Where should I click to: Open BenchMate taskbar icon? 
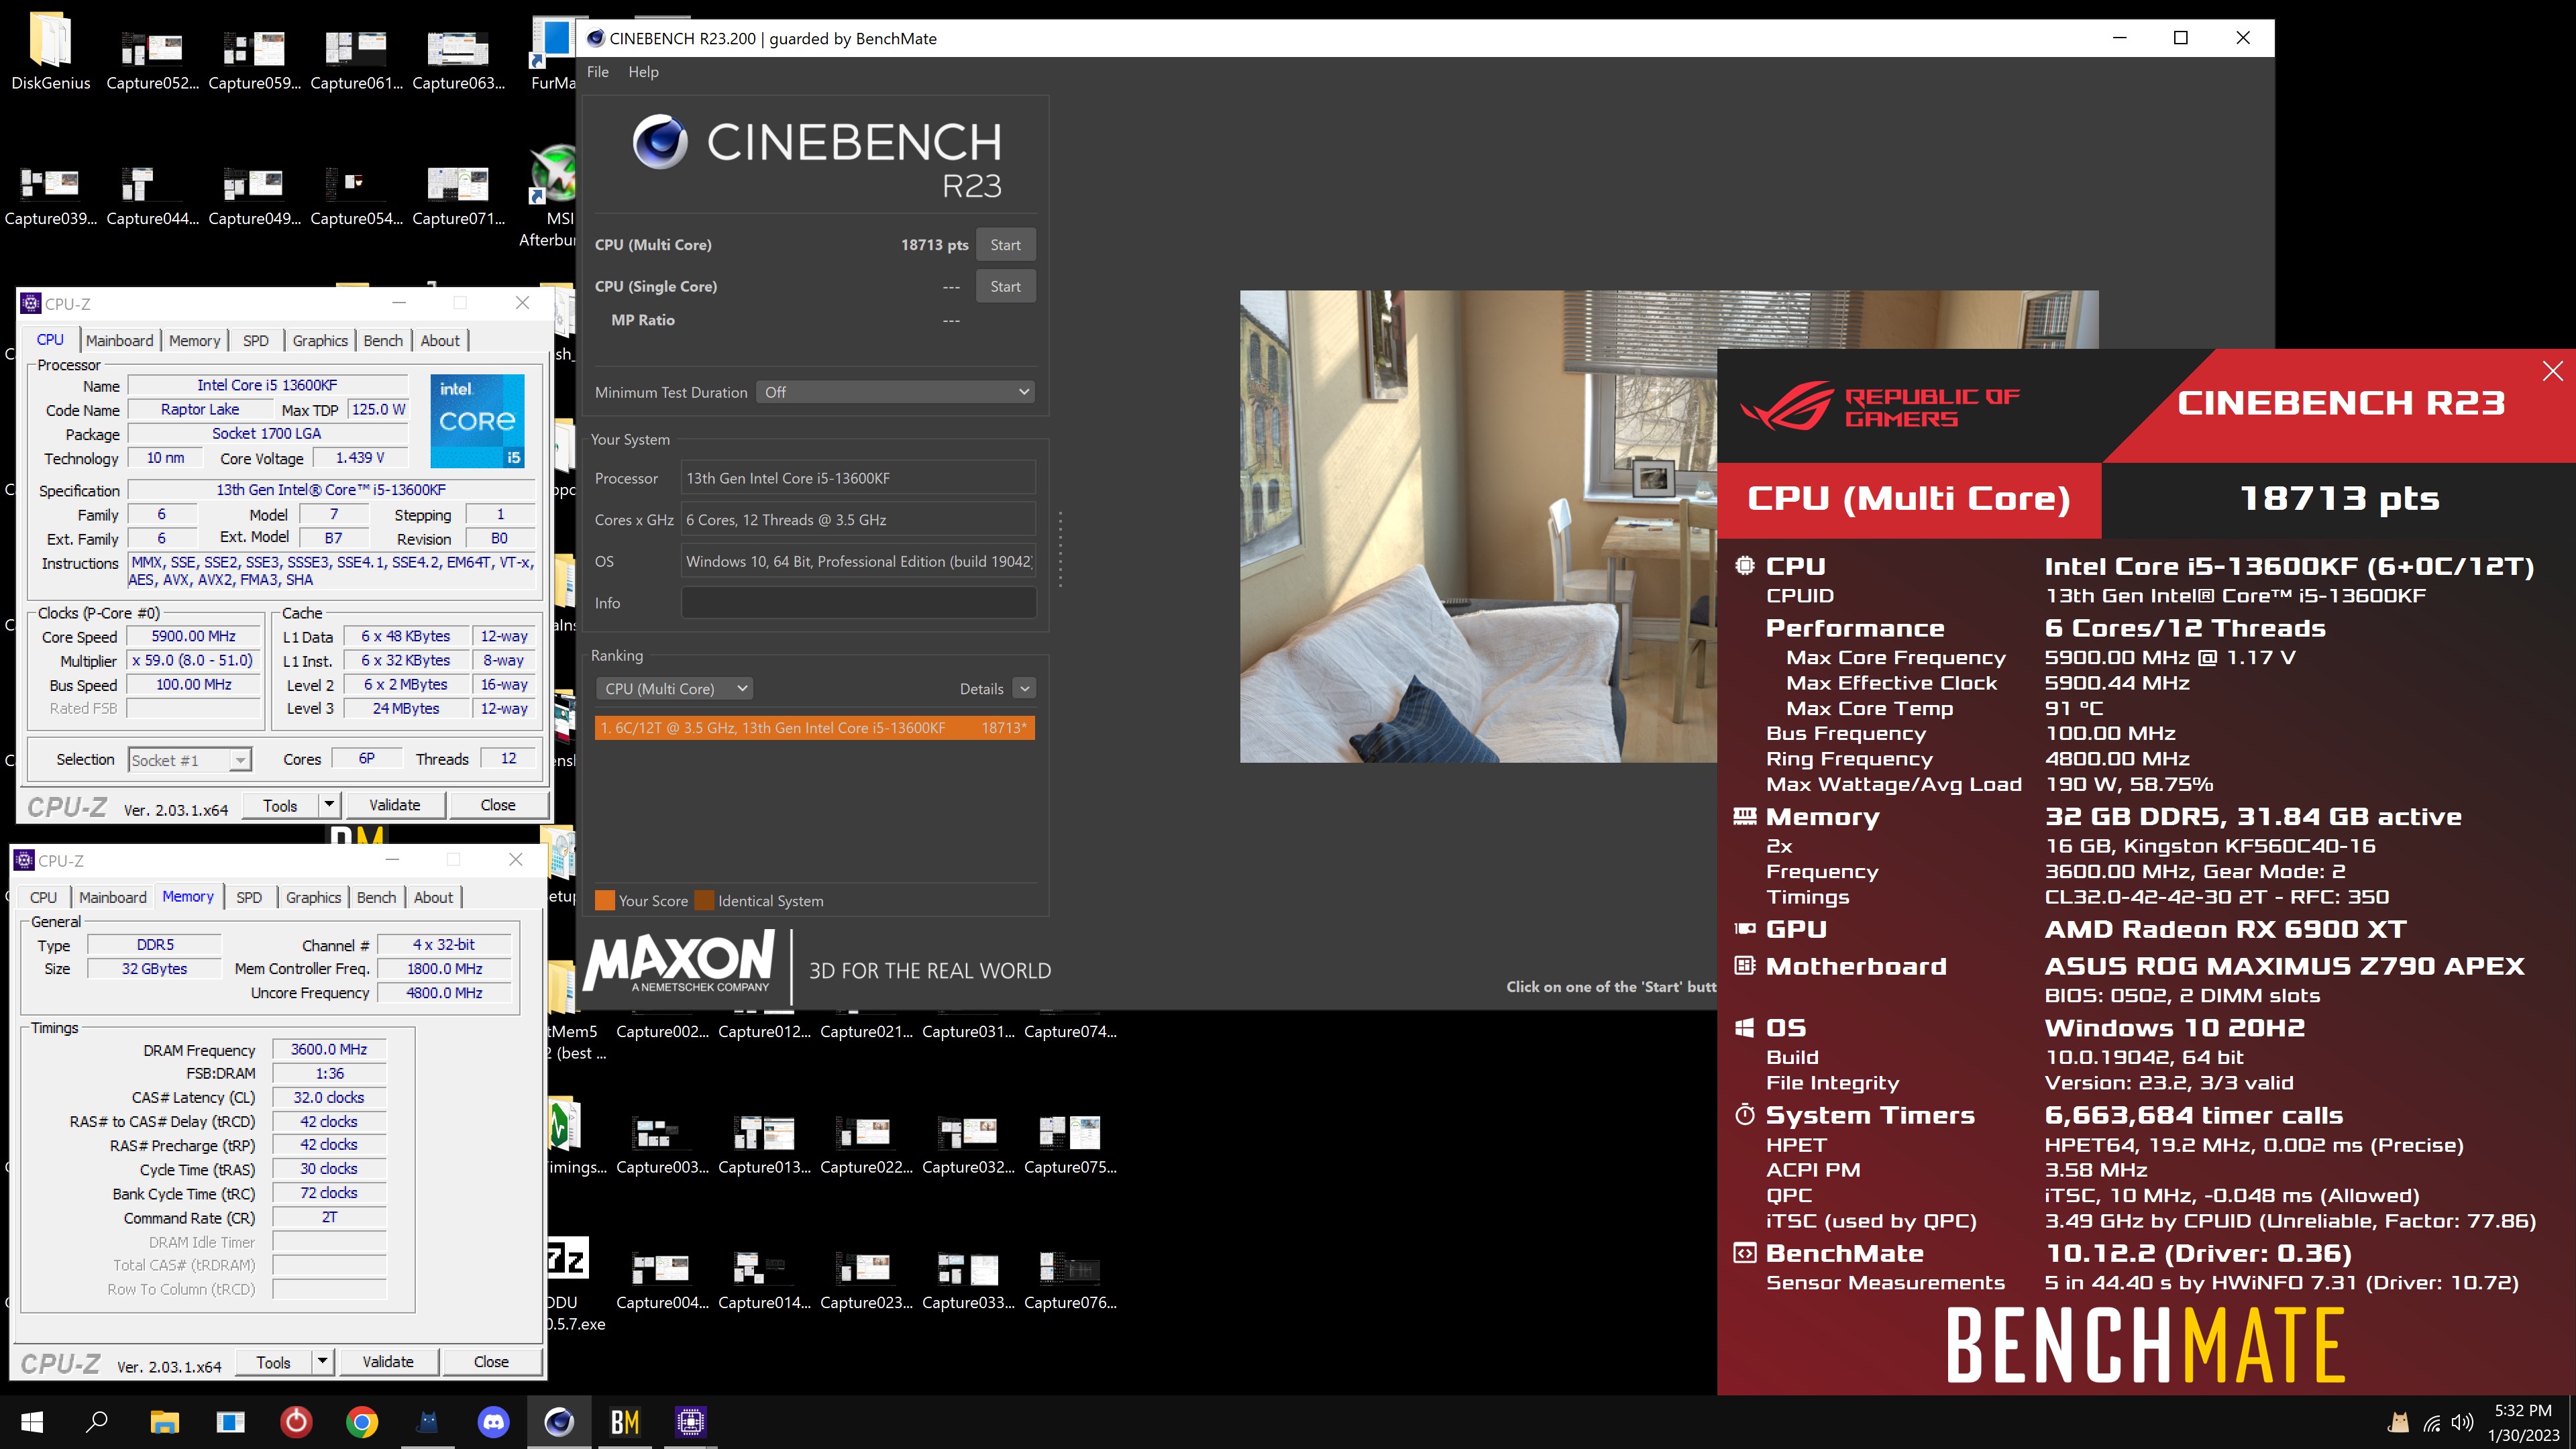625,1421
